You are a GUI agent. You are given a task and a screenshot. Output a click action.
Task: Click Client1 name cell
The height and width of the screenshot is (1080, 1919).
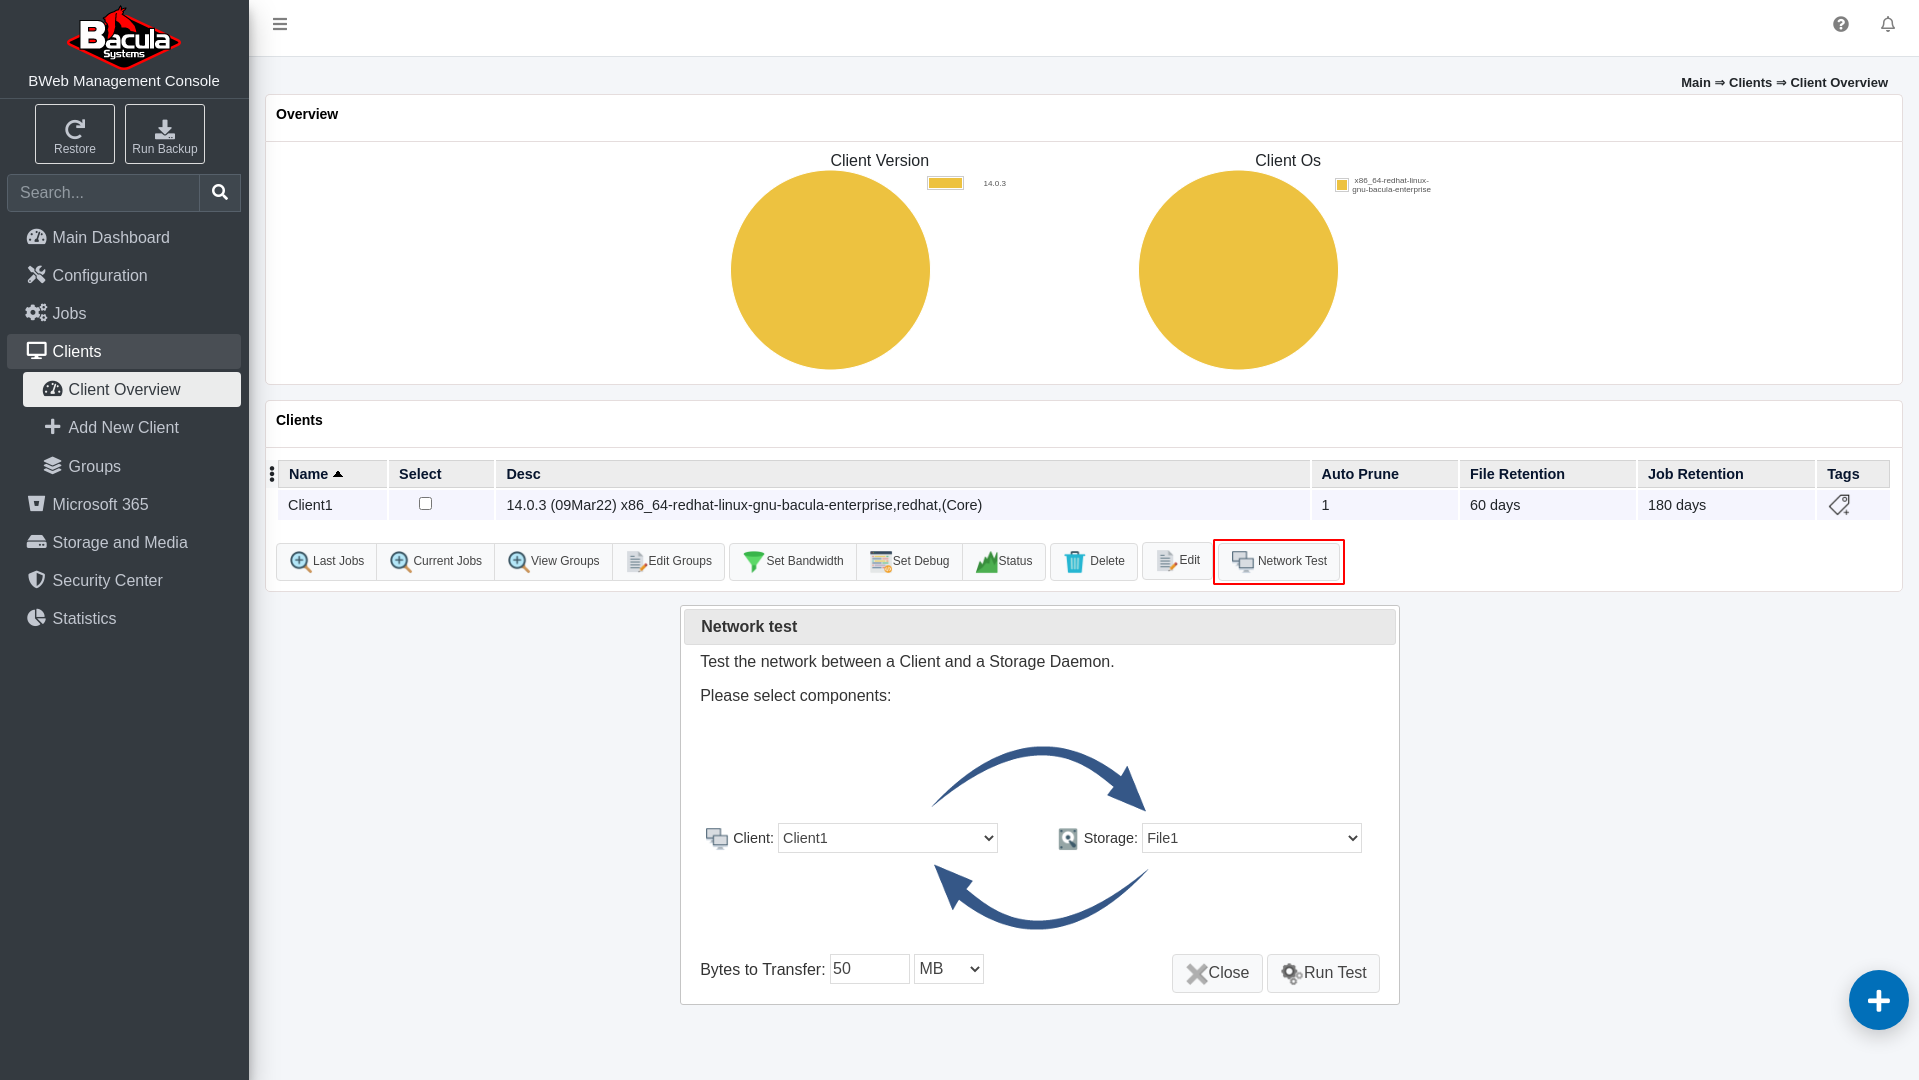[332, 505]
